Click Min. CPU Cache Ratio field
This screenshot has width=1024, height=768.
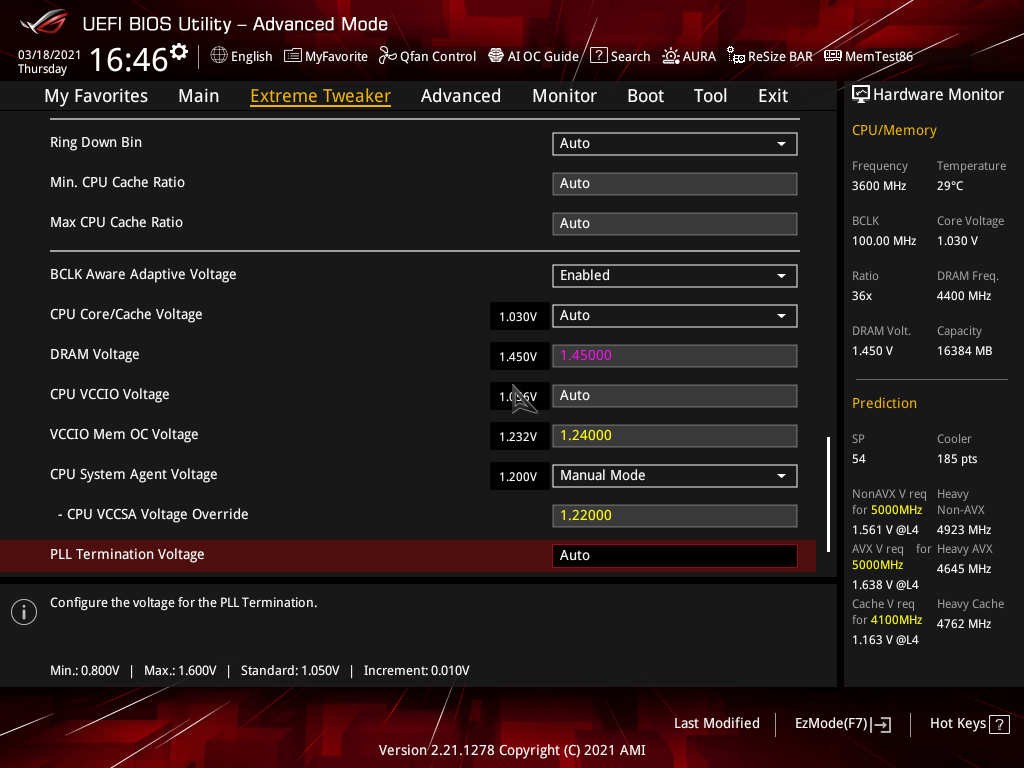click(675, 184)
